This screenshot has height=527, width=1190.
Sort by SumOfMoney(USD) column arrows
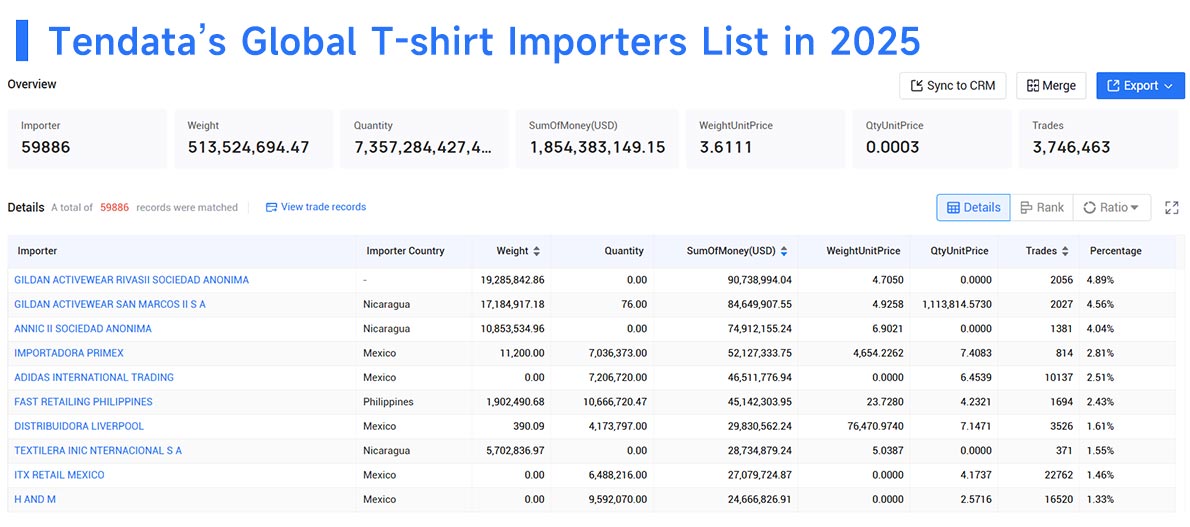(x=783, y=251)
